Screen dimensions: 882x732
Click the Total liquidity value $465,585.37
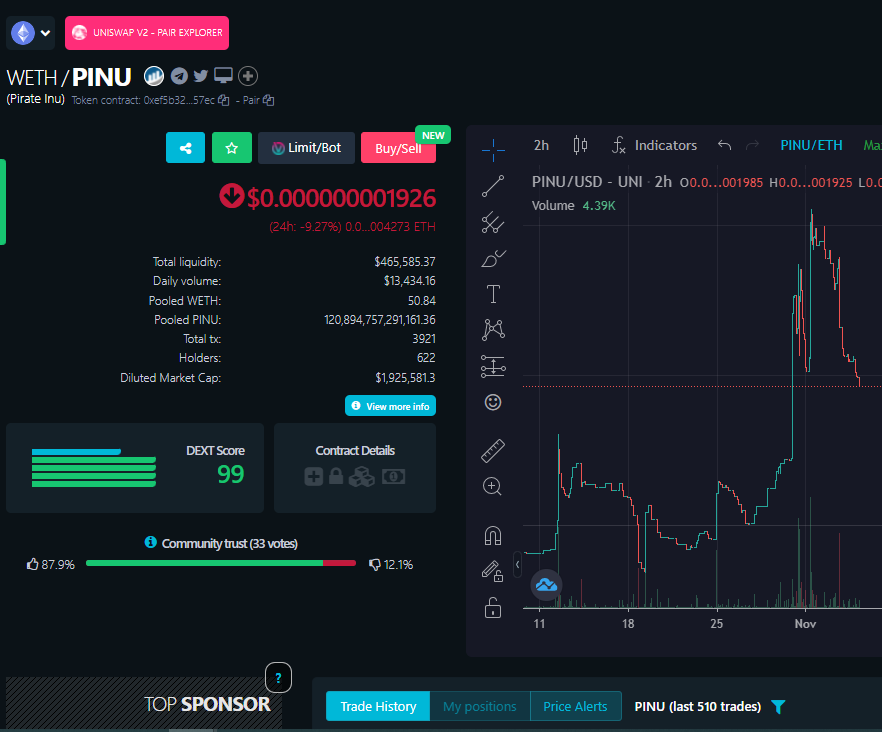(404, 262)
